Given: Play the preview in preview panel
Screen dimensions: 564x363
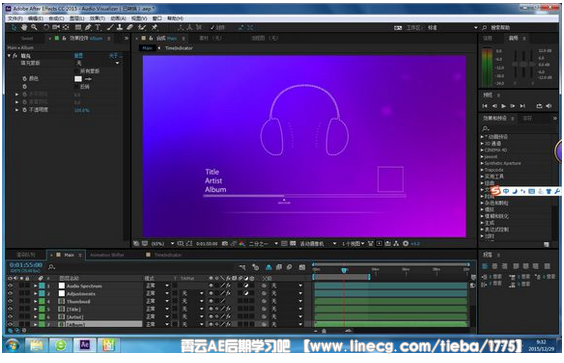Looking at the screenshot, I should 504,106.
